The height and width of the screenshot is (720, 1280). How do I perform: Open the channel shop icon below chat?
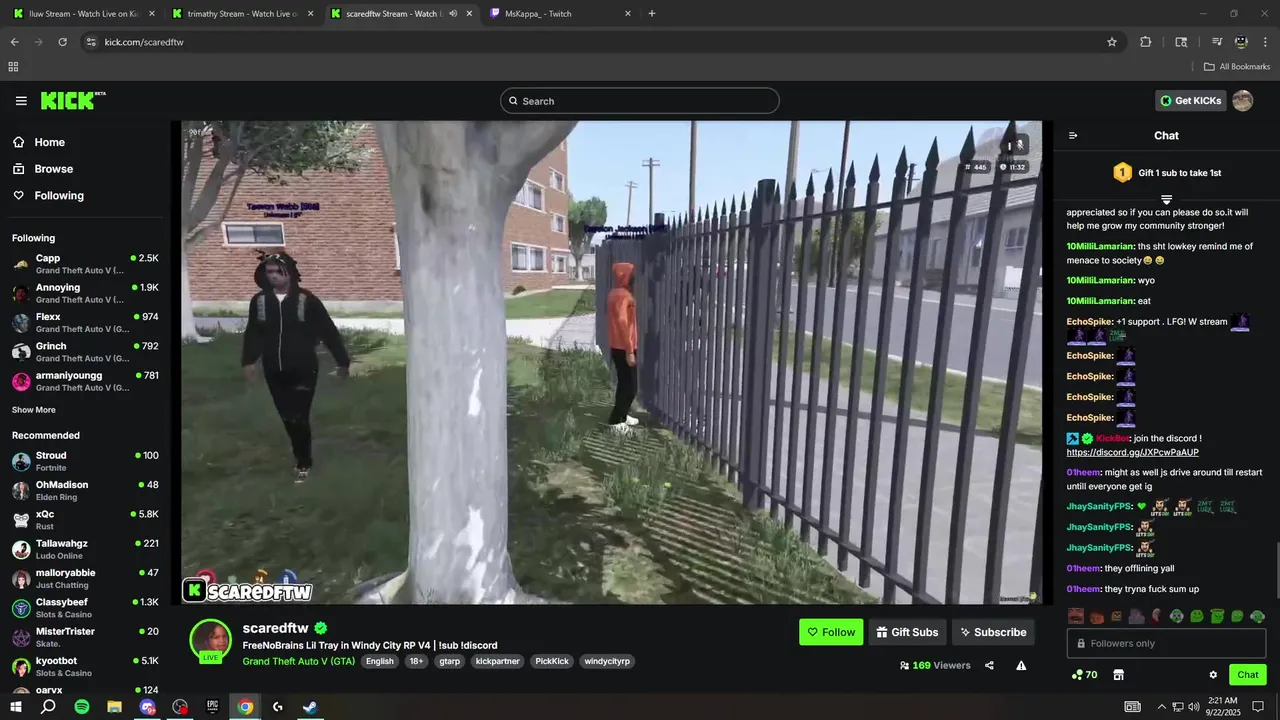[1118, 675]
